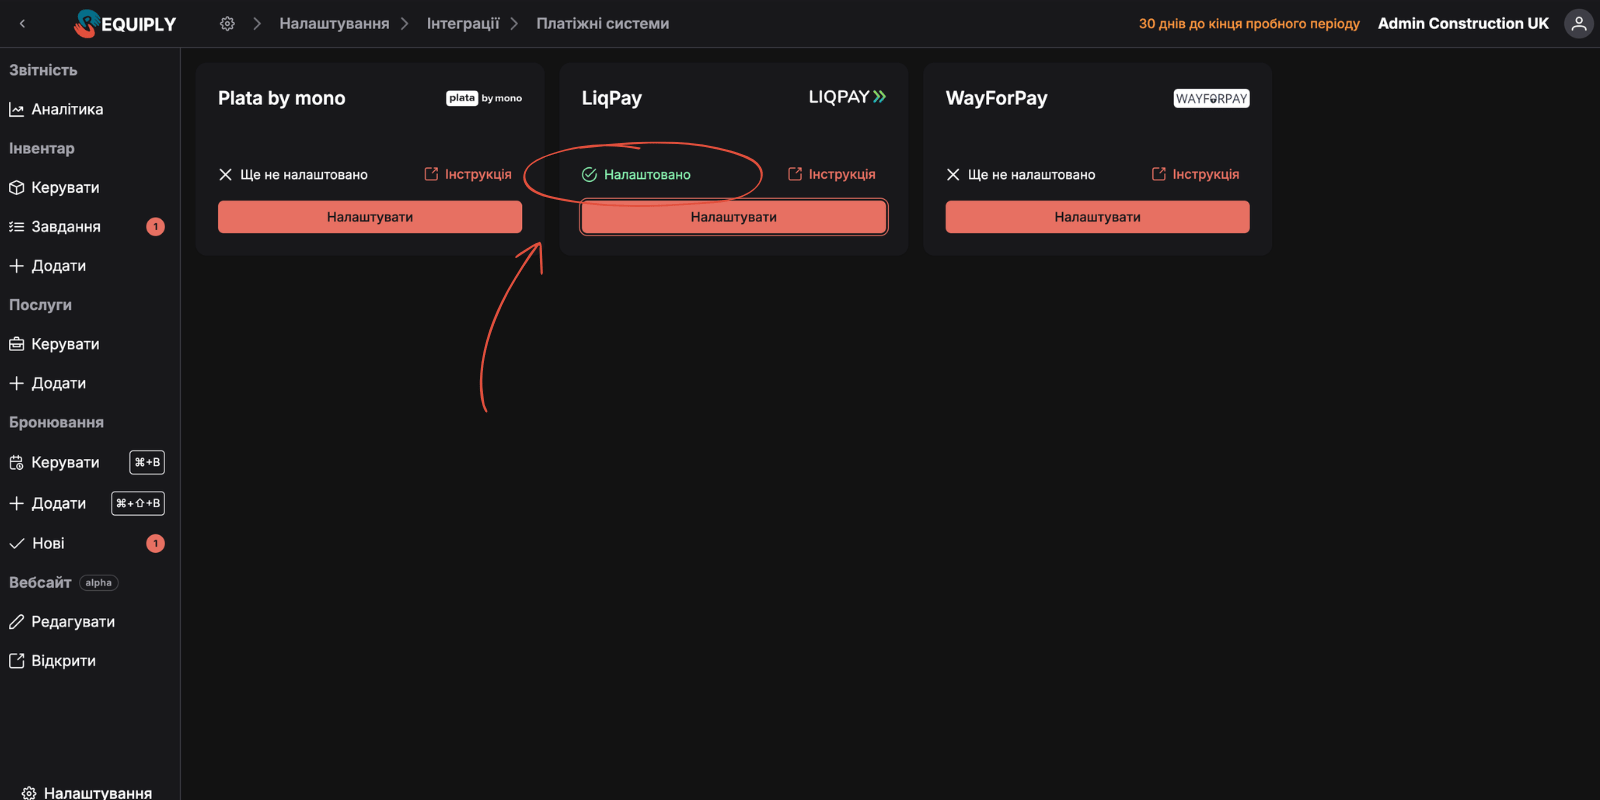The width and height of the screenshot is (1600, 800).
Task: Open Інструкція link for Plata by mono
Action: pos(468,174)
